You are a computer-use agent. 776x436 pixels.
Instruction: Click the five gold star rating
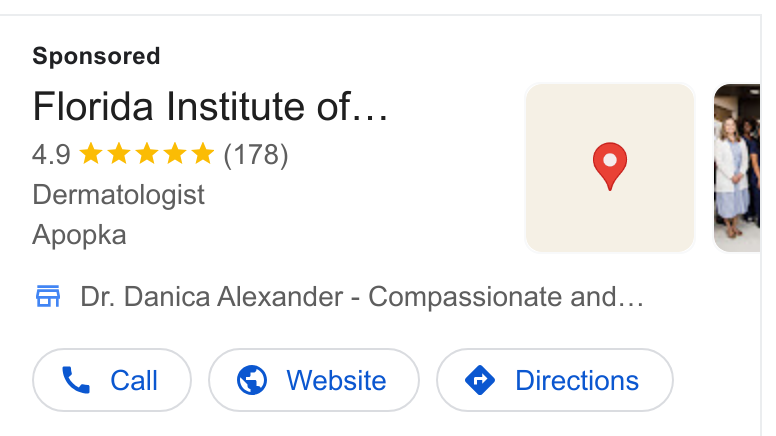[147, 153]
